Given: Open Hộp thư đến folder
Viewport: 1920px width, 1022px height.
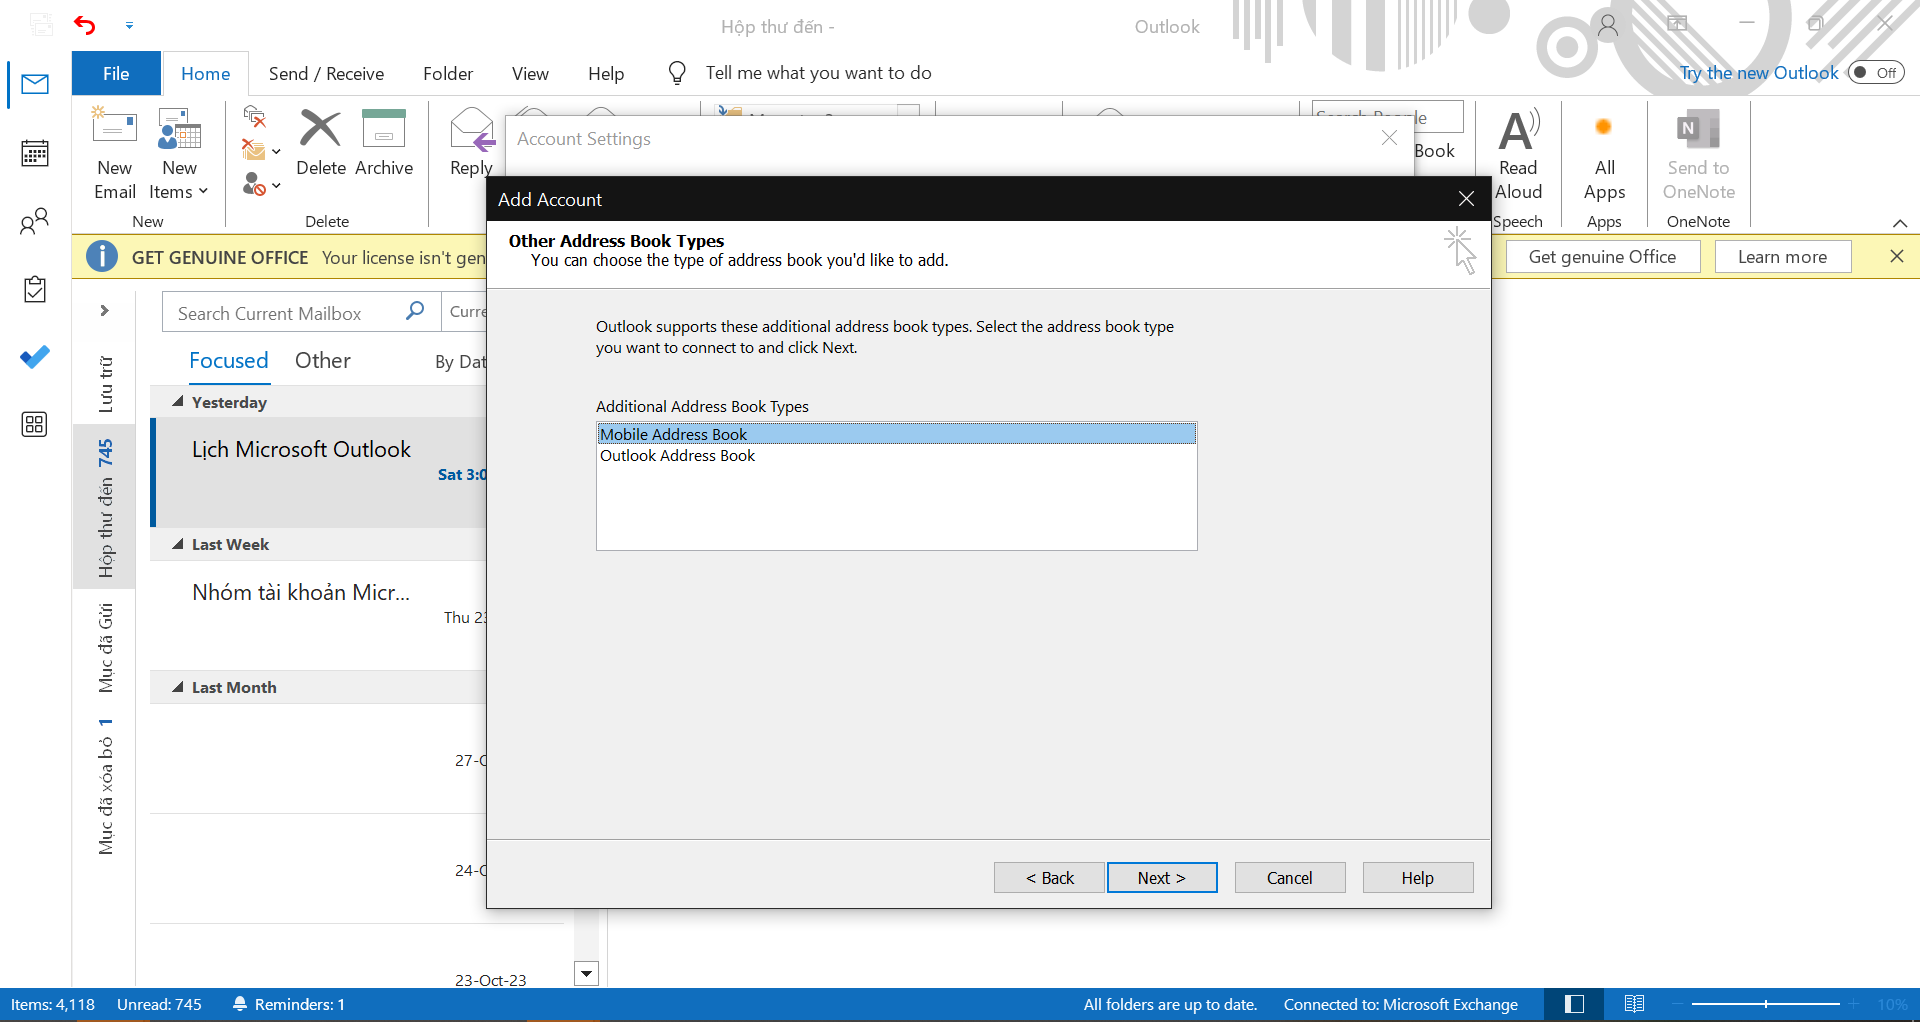Looking at the screenshot, I should point(105,508).
